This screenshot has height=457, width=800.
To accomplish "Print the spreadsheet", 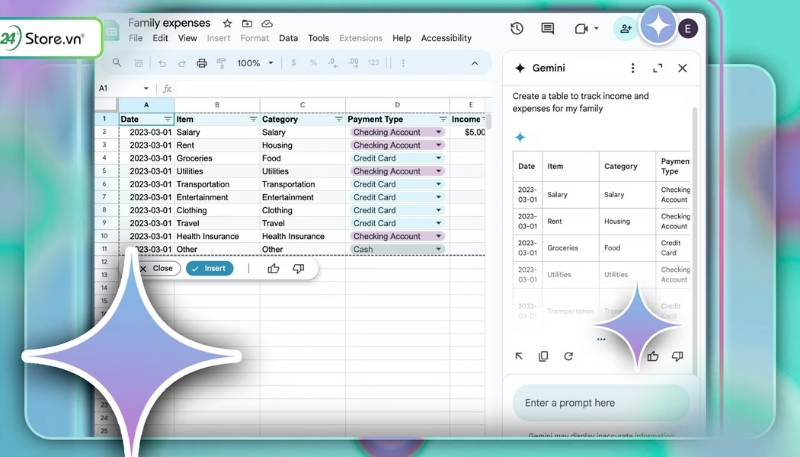I will pos(202,63).
